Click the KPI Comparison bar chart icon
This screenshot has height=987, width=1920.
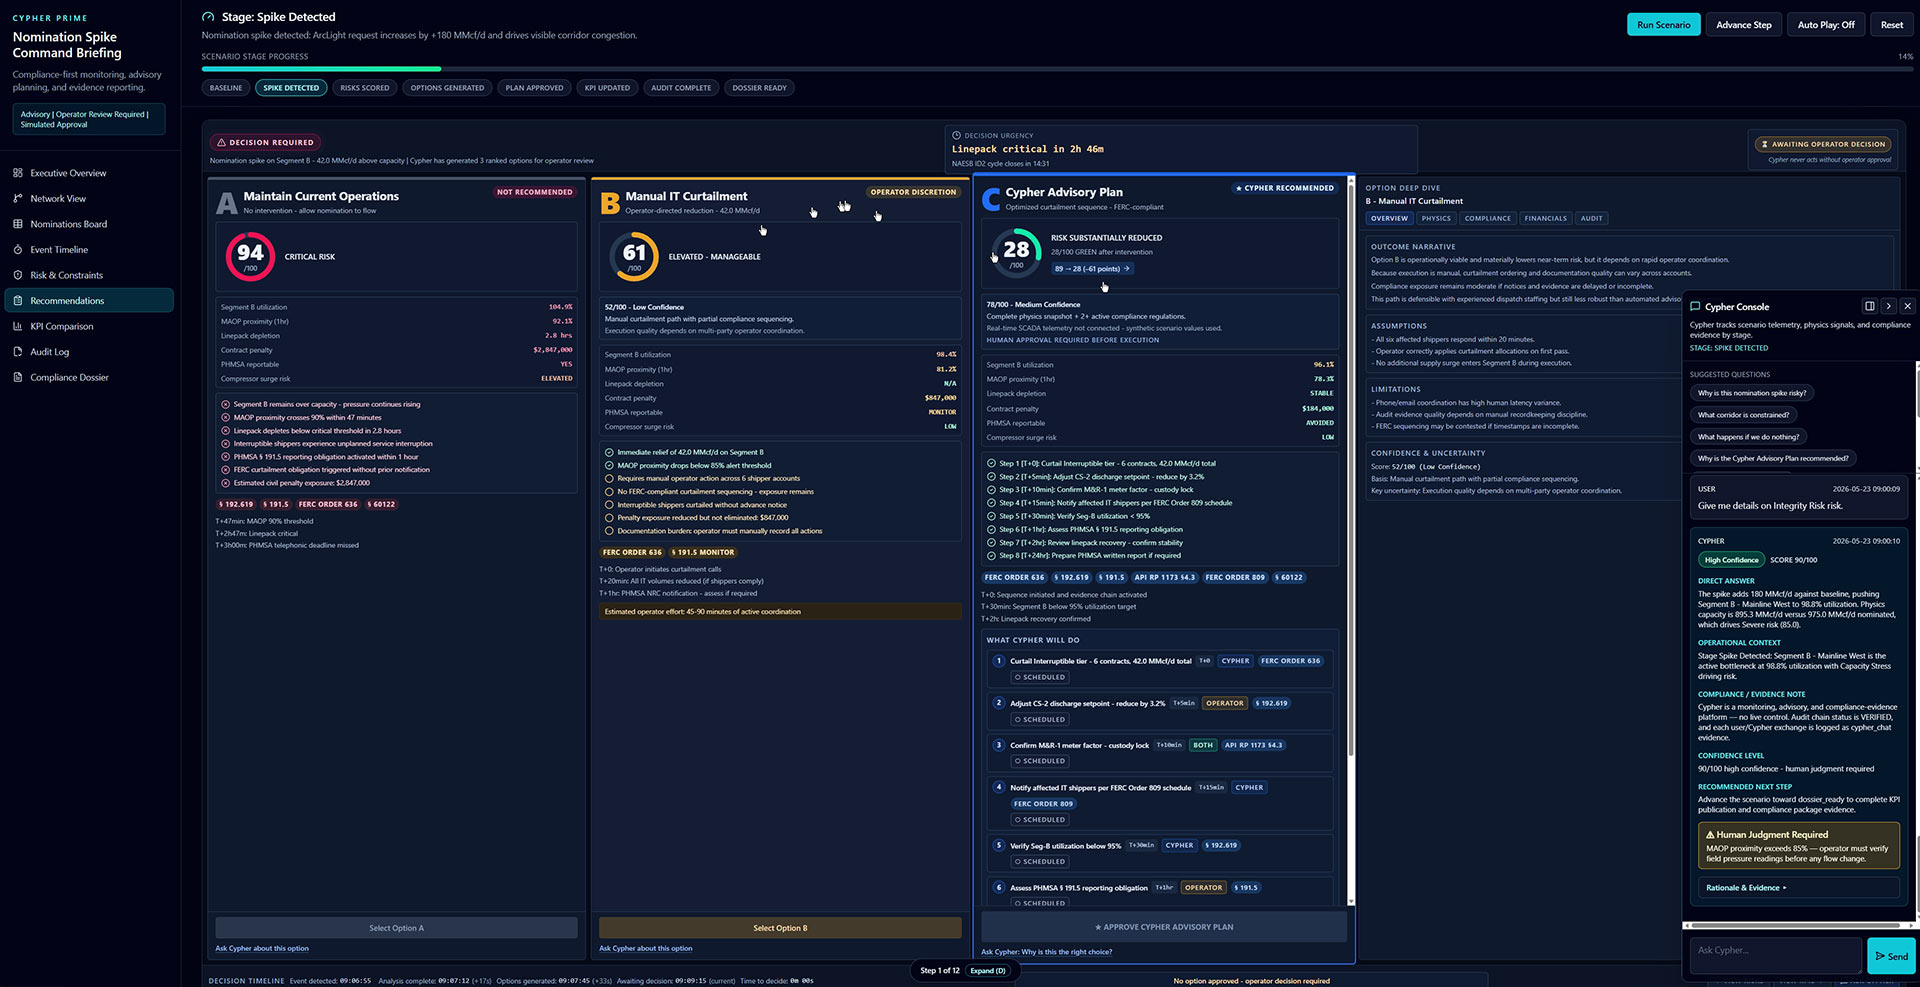click(x=18, y=326)
